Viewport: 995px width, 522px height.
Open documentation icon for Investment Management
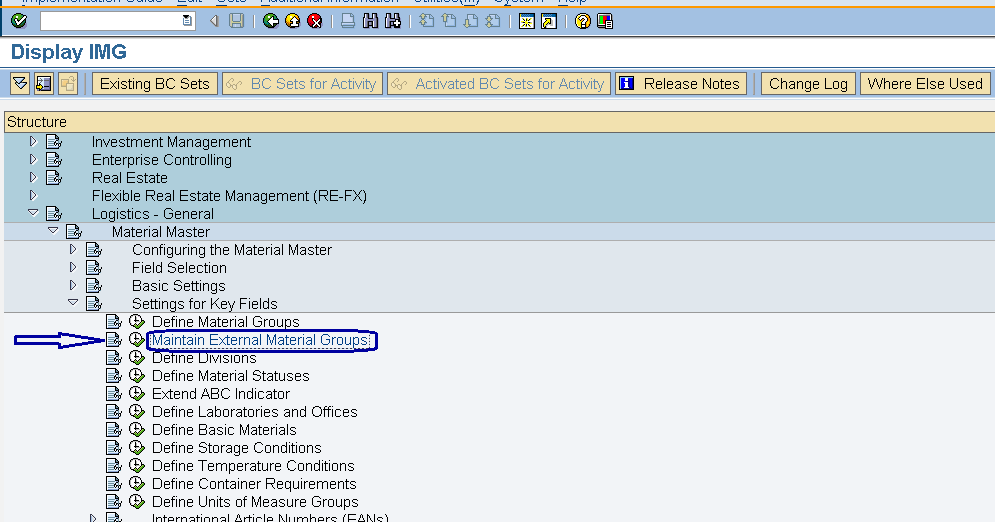point(54,142)
